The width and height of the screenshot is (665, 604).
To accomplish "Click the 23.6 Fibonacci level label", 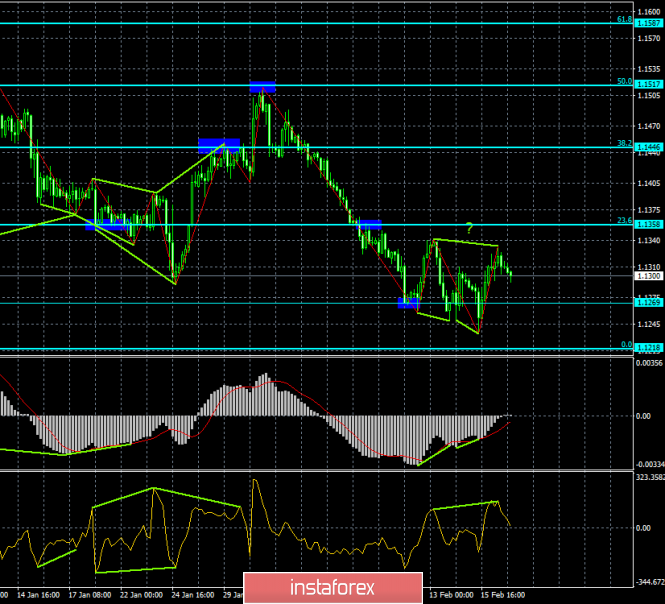I will pos(624,221).
